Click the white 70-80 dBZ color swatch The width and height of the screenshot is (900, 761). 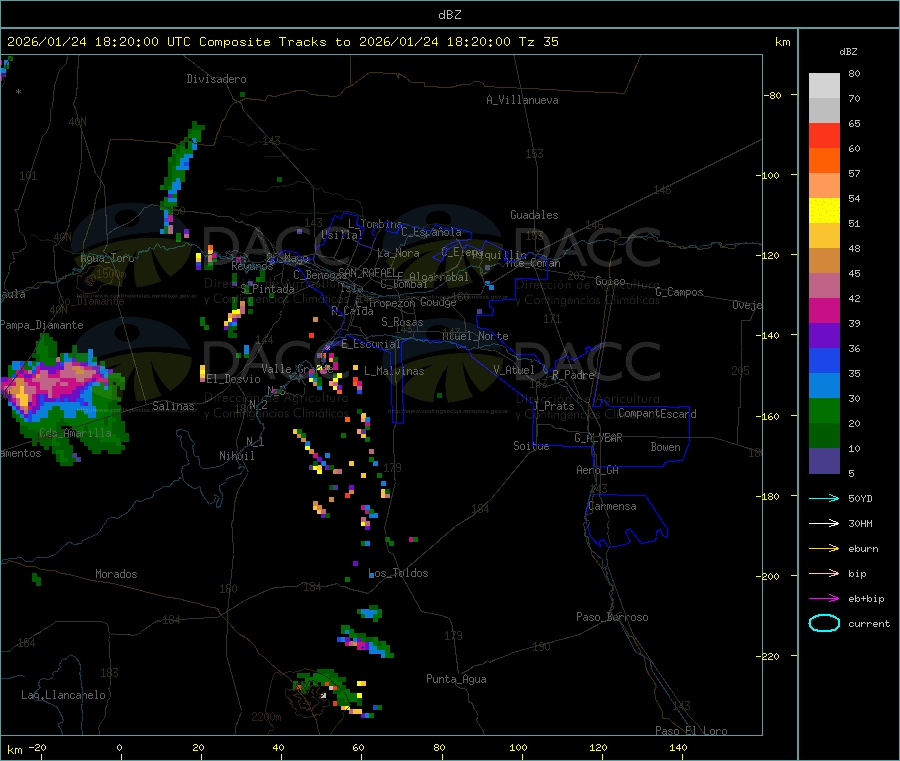[824, 86]
